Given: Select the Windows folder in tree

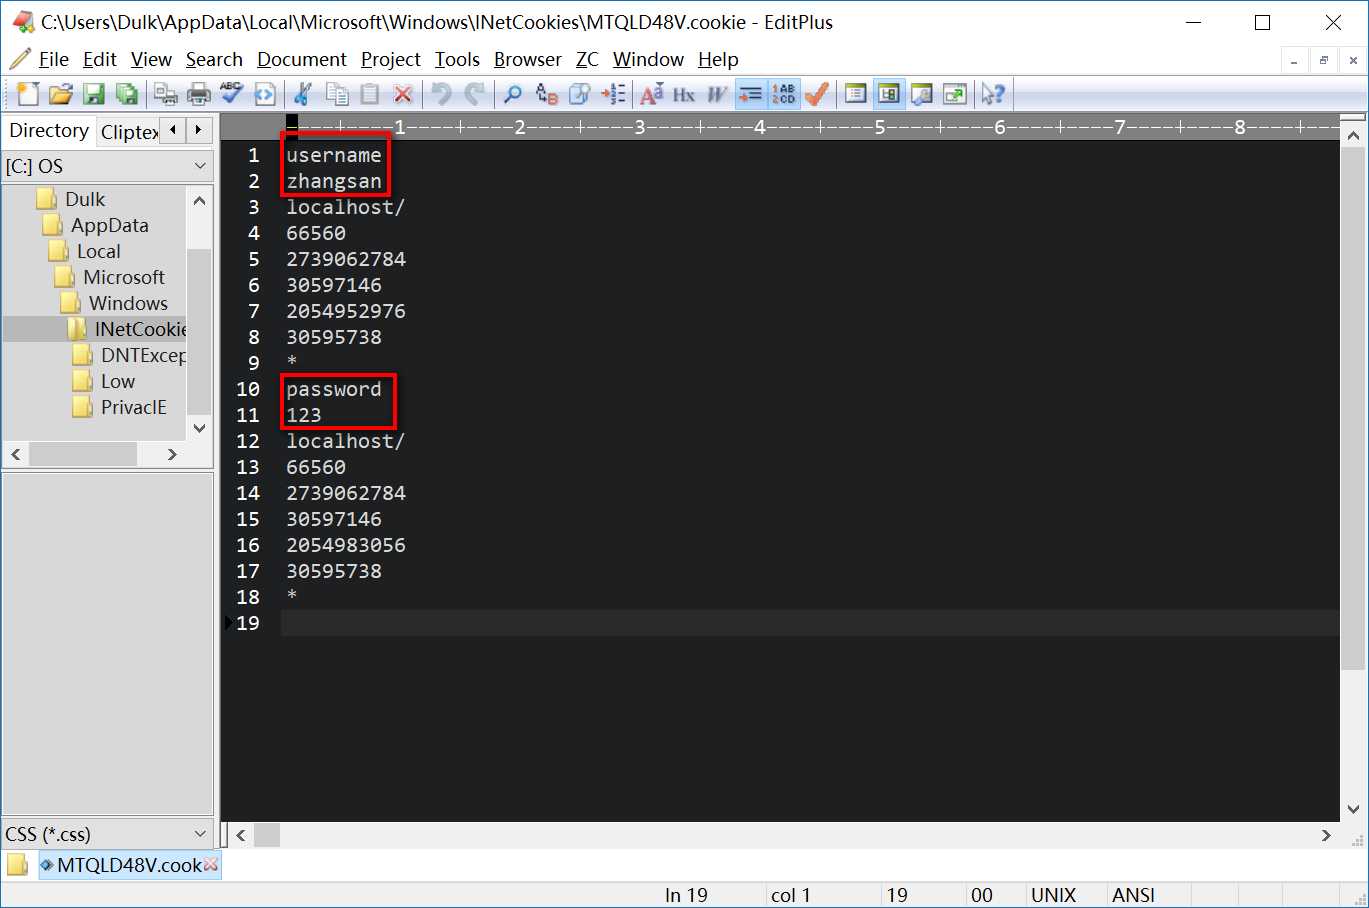Looking at the screenshot, I should coord(128,303).
